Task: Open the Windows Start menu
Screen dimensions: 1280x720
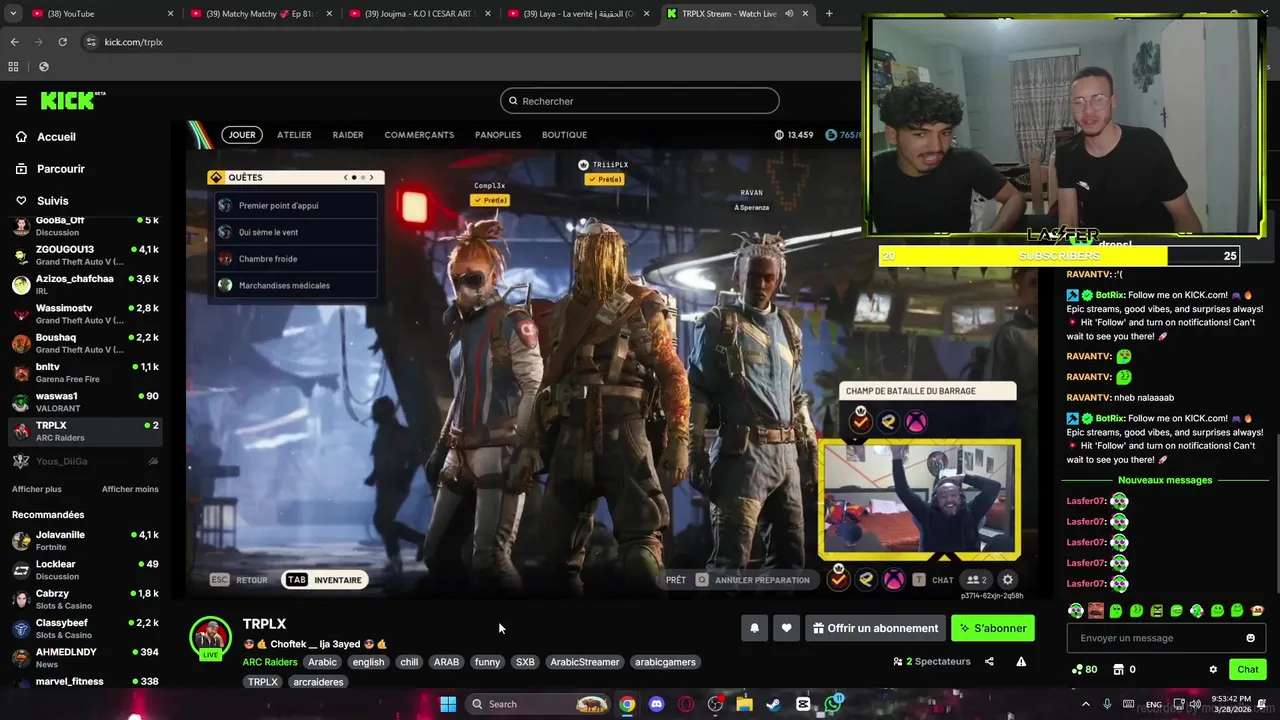Action: (x=448, y=704)
